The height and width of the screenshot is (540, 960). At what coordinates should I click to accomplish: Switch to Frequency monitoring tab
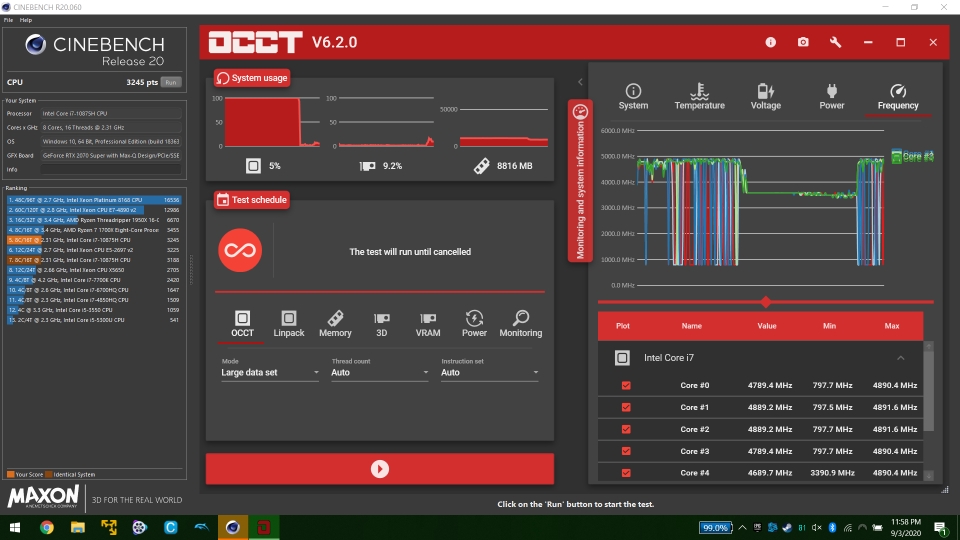[898, 97]
